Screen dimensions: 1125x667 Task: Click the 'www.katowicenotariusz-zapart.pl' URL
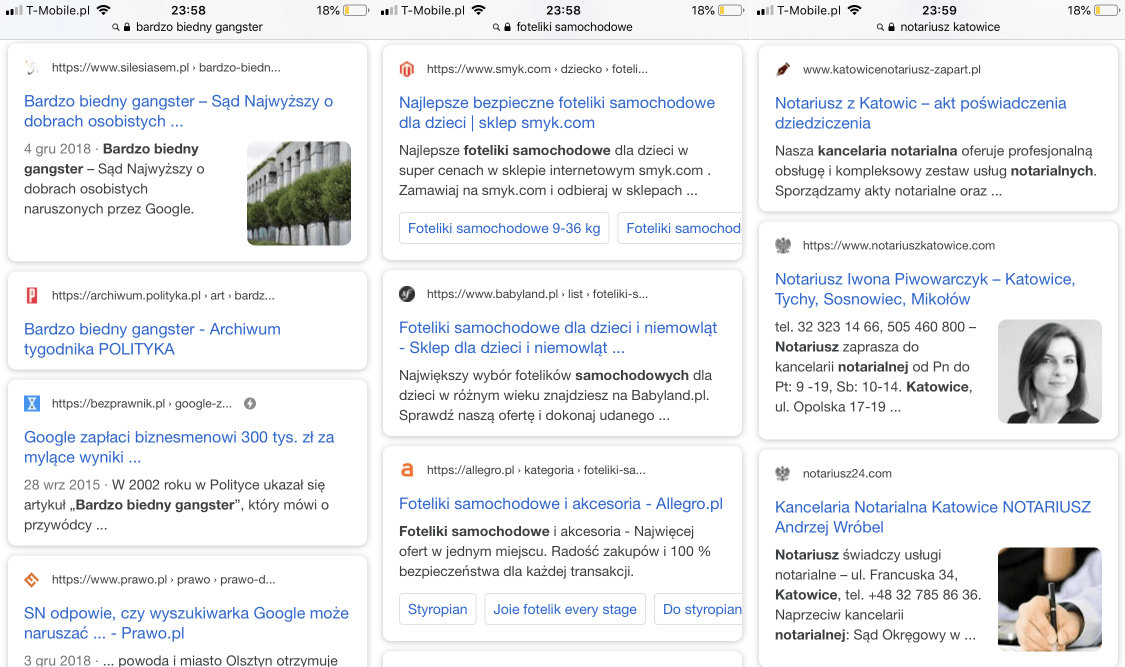point(892,70)
